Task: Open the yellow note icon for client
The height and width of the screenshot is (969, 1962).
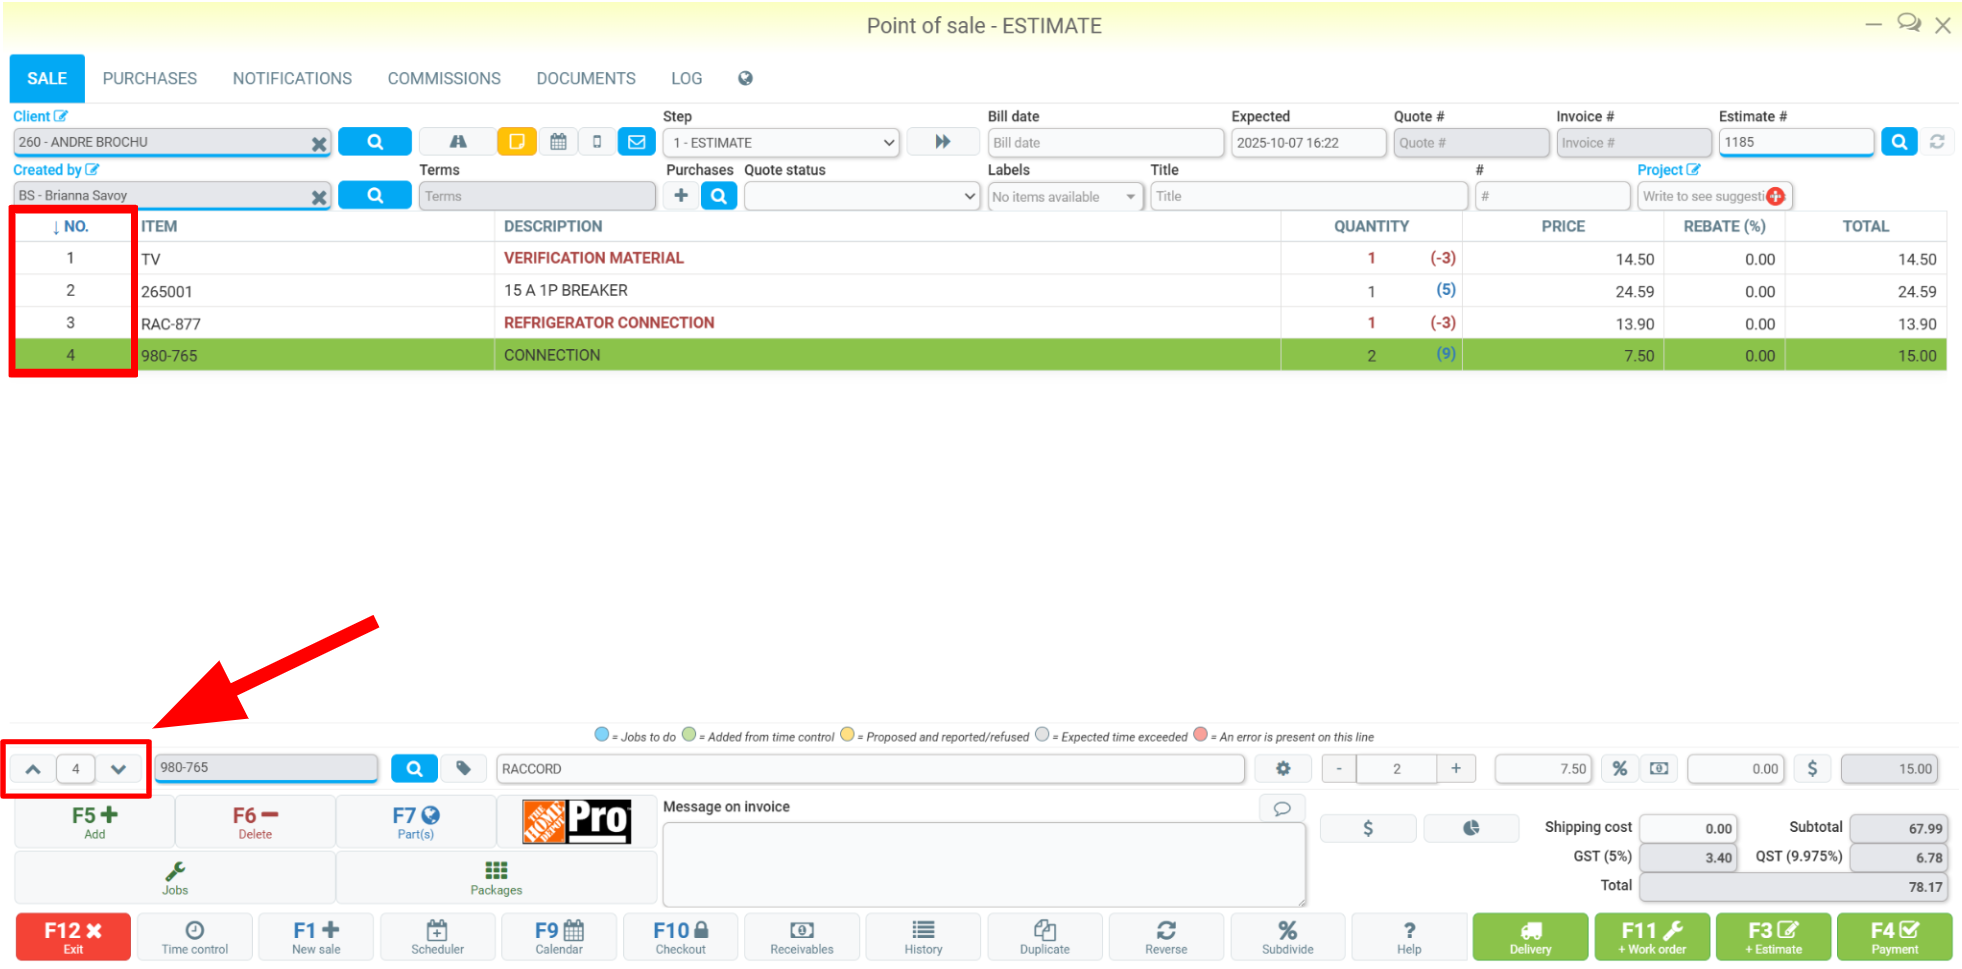Action: pos(517,142)
